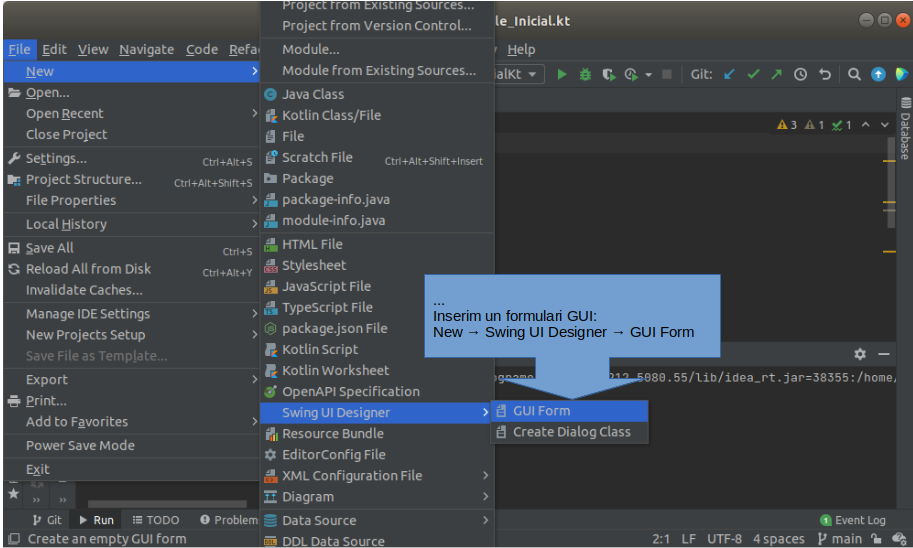Click UTF-8 encoding in status bar

point(724,539)
